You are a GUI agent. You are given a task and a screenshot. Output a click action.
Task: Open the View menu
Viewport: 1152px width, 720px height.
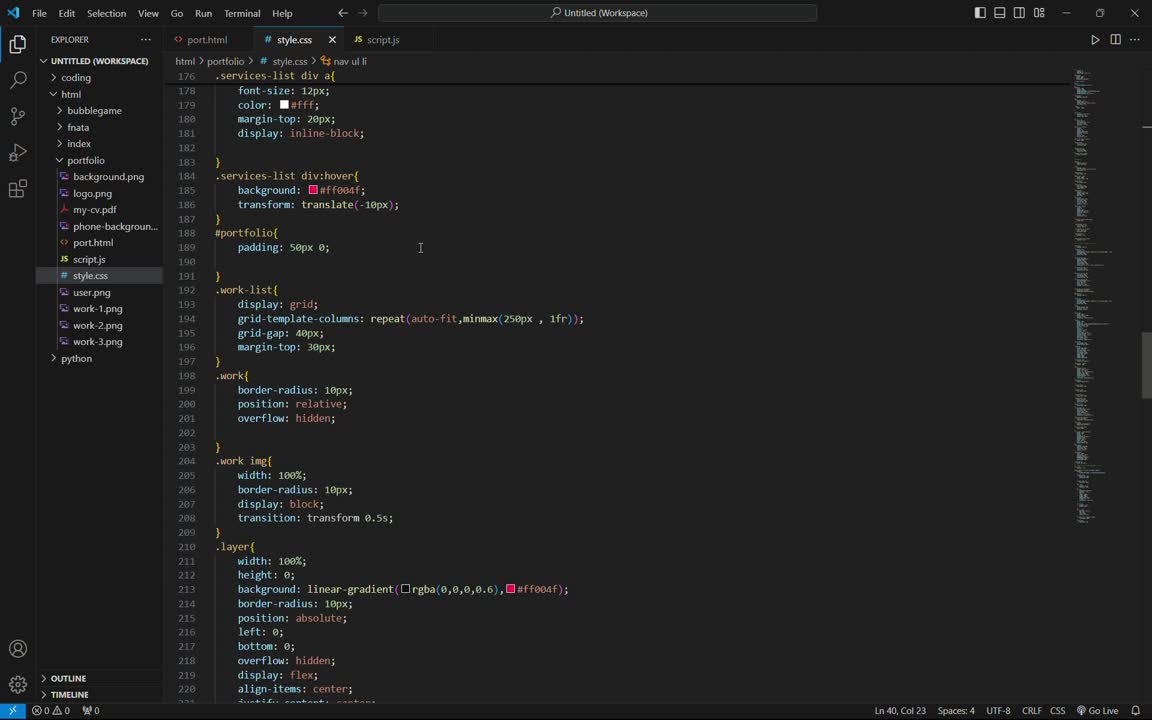(148, 13)
